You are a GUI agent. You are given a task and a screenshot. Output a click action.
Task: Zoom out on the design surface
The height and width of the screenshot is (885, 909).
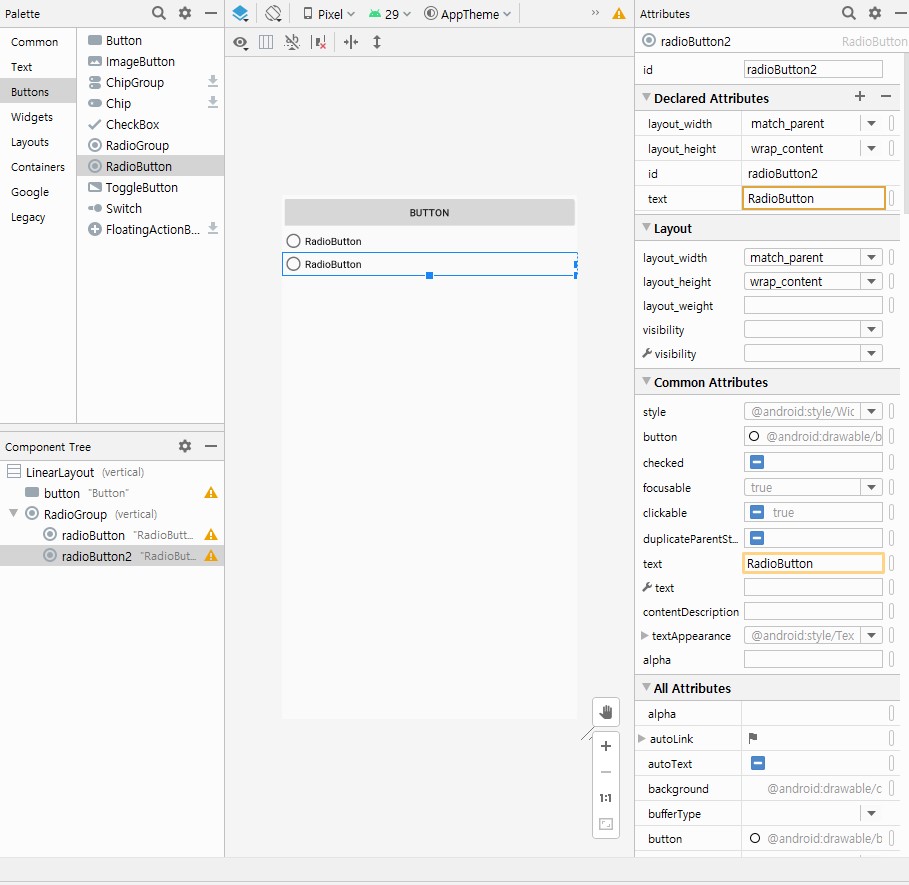coord(606,772)
